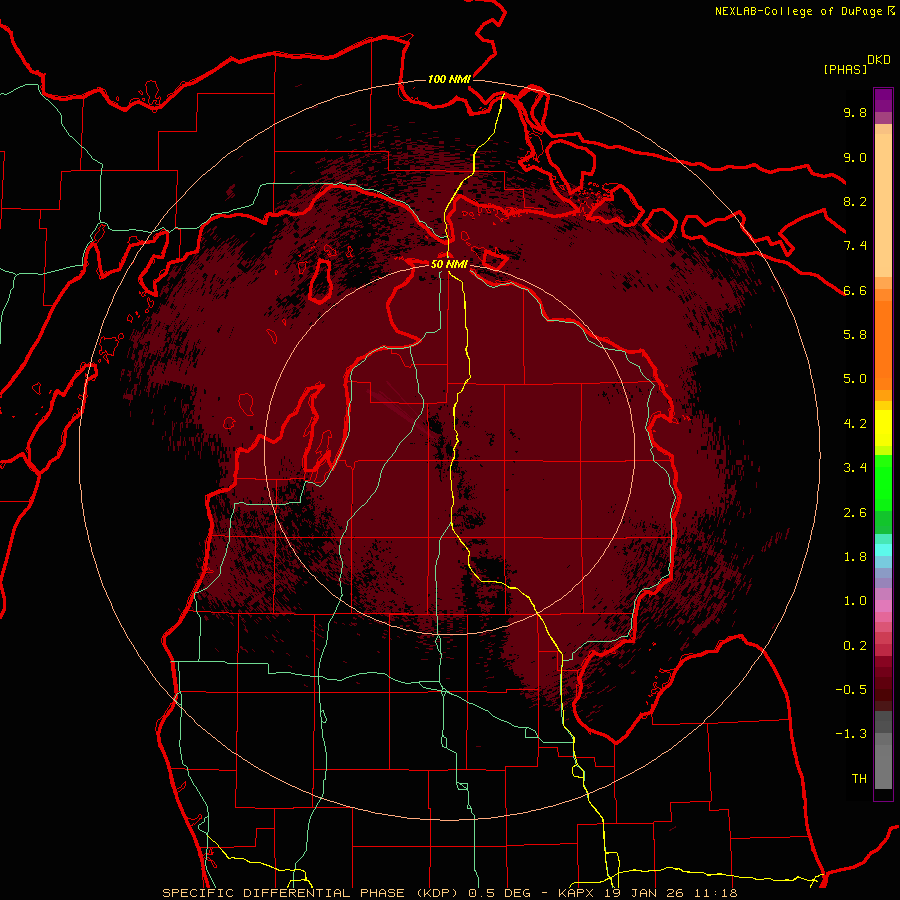The image size is (900, 900).
Task: Click the [PHAS] legend unit label
Action: (x=845, y=69)
